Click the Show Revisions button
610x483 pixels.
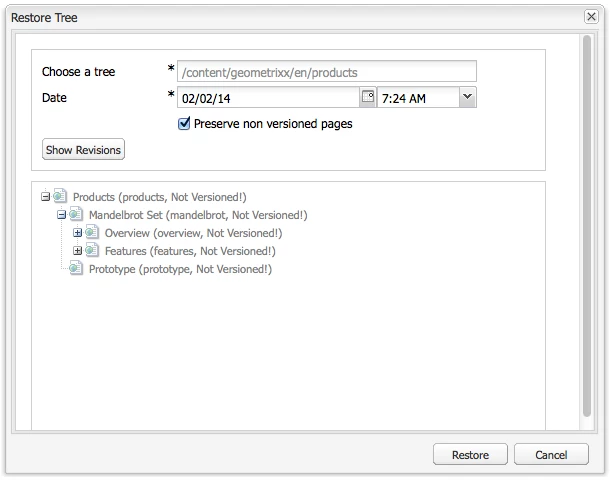83,149
